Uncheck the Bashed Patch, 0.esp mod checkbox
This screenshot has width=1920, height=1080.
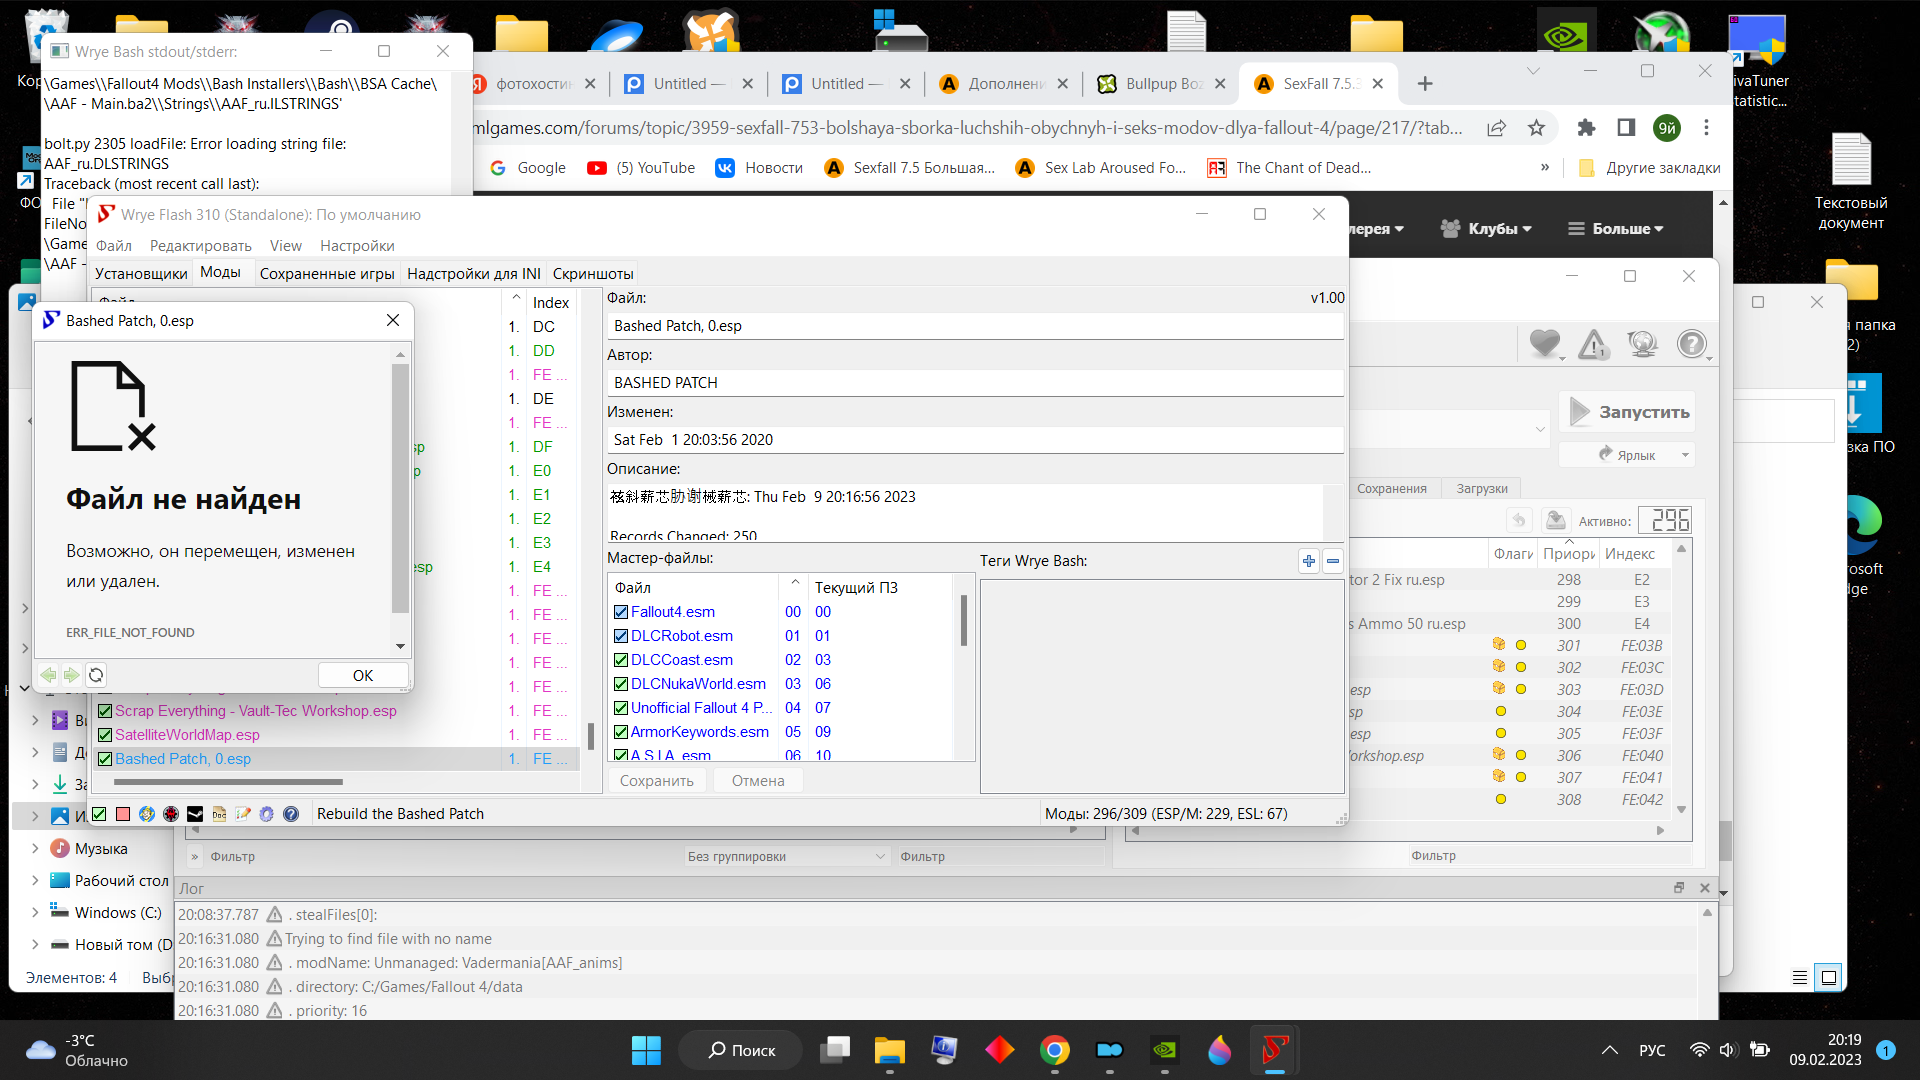(x=105, y=759)
